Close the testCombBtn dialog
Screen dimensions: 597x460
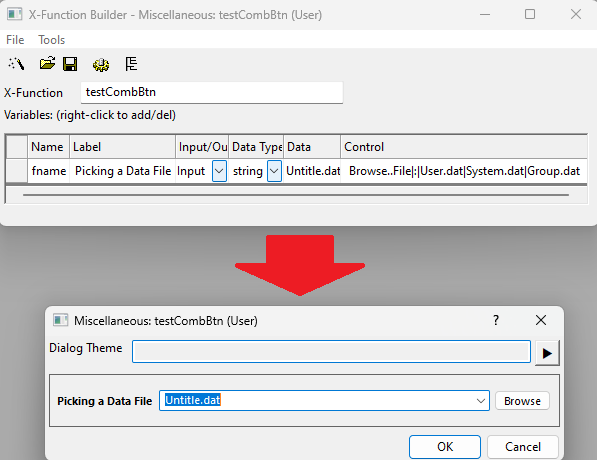[x=541, y=320]
